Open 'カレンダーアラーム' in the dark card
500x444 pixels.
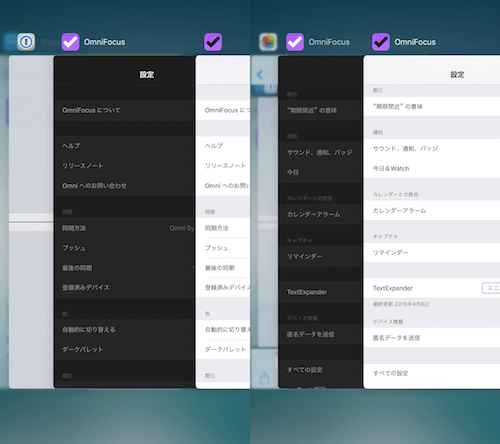tap(321, 214)
